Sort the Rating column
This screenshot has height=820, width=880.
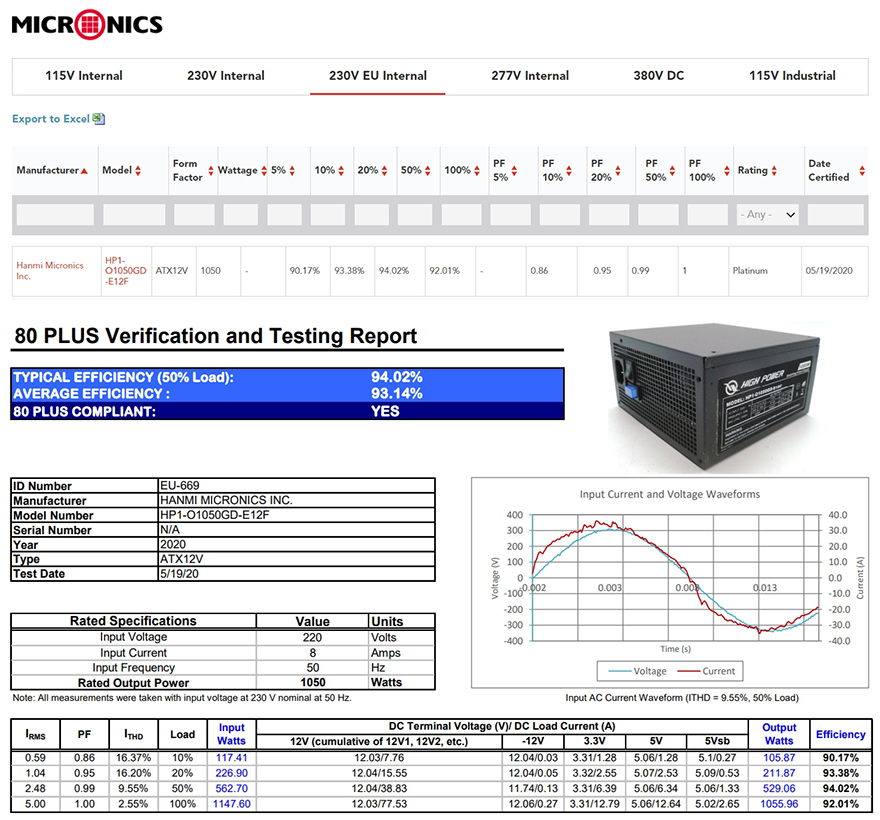(x=774, y=171)
